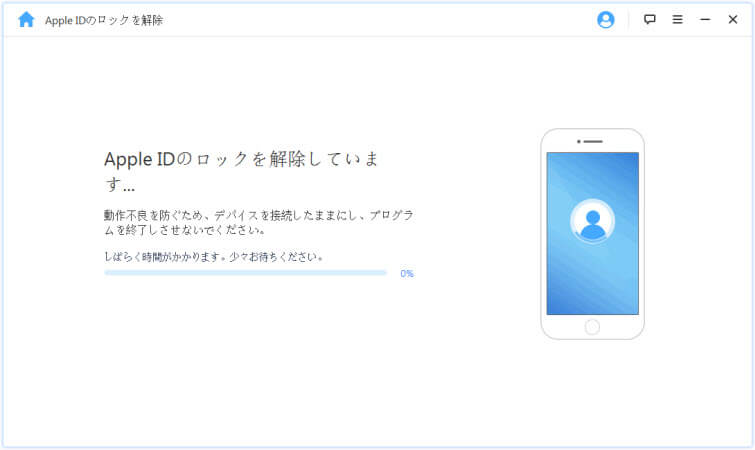Click the title 'Apple IDのロックを解除' in header
This screenshot has height=450, width=755.
point(104,20)
